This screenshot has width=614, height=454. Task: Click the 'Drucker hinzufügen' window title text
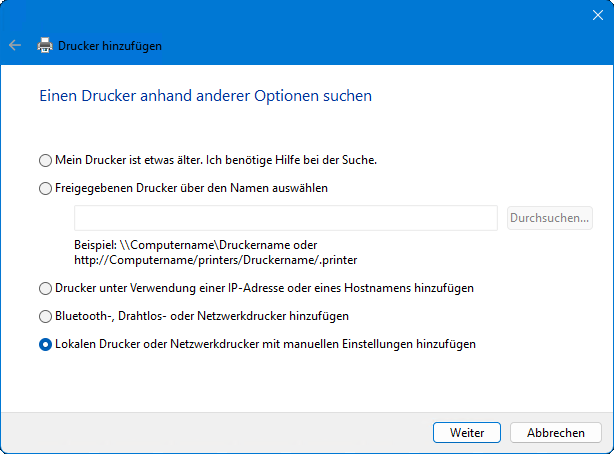pyautogui.click(x=110, y=46)
